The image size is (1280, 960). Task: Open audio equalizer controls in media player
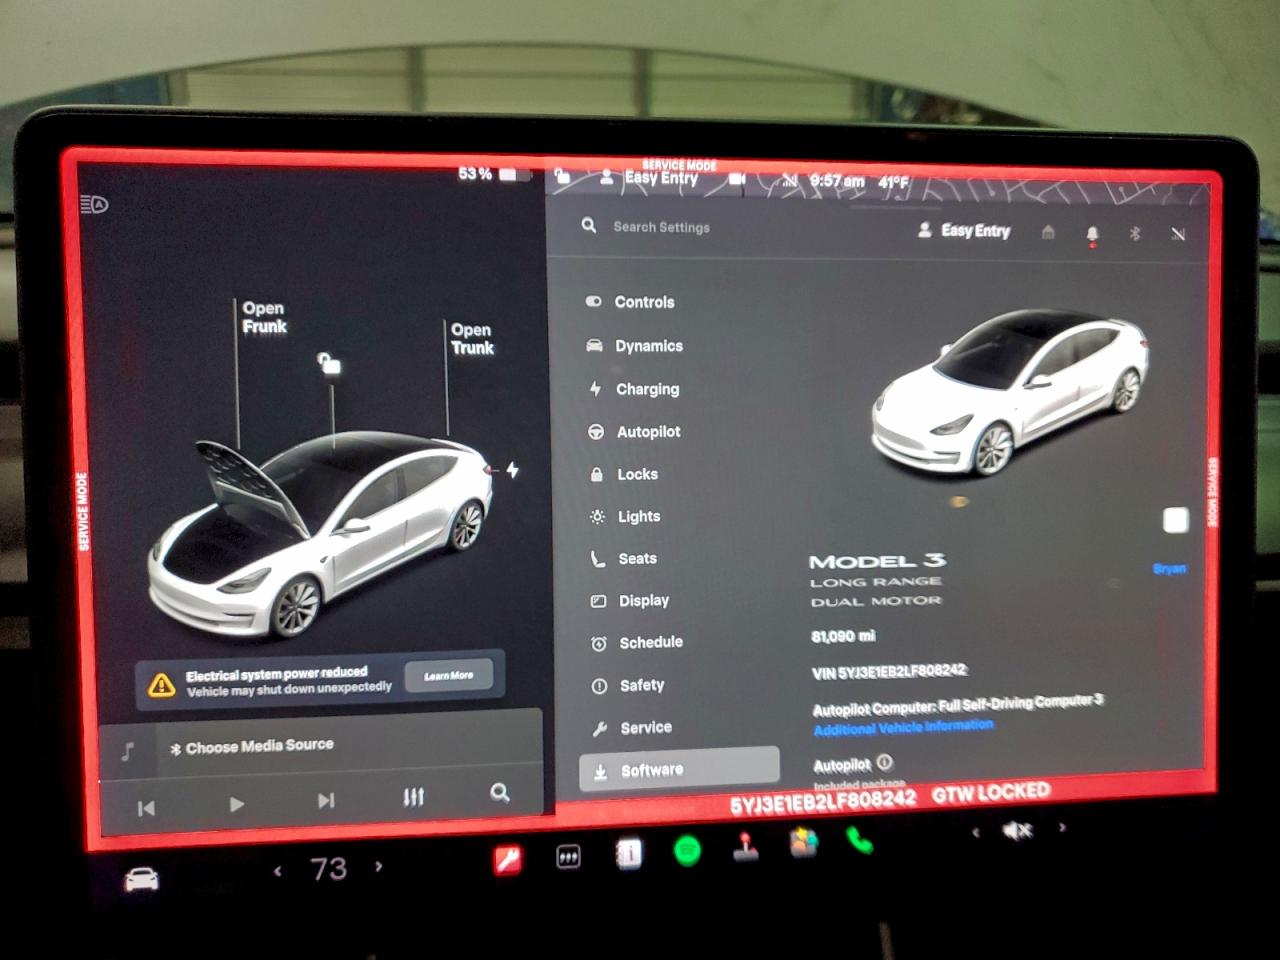tap(412, 798)
